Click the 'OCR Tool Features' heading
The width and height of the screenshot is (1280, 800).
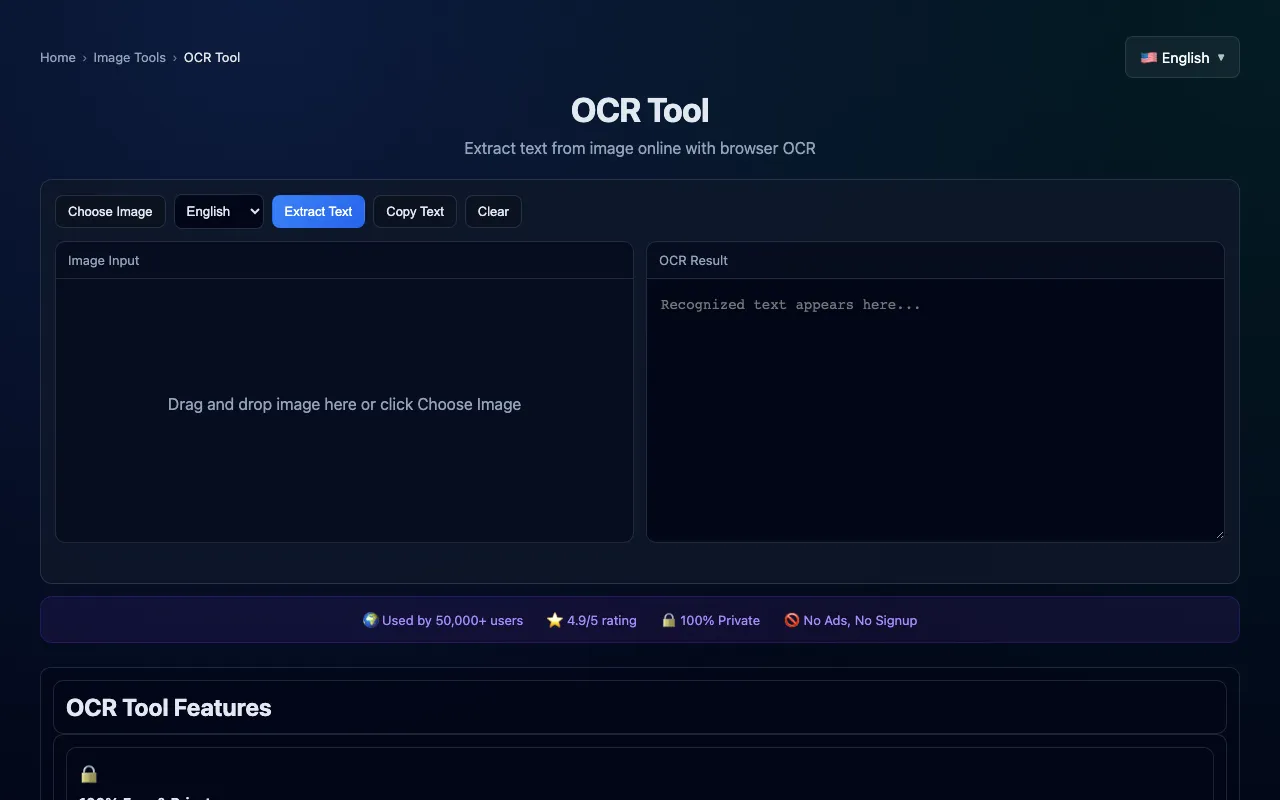[169, 707]
